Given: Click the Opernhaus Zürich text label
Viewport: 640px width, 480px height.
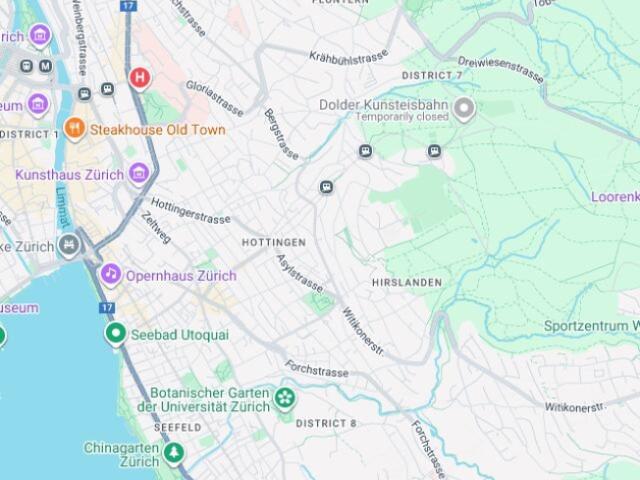Looking at the screenshot, I should (x=181, y=276).
